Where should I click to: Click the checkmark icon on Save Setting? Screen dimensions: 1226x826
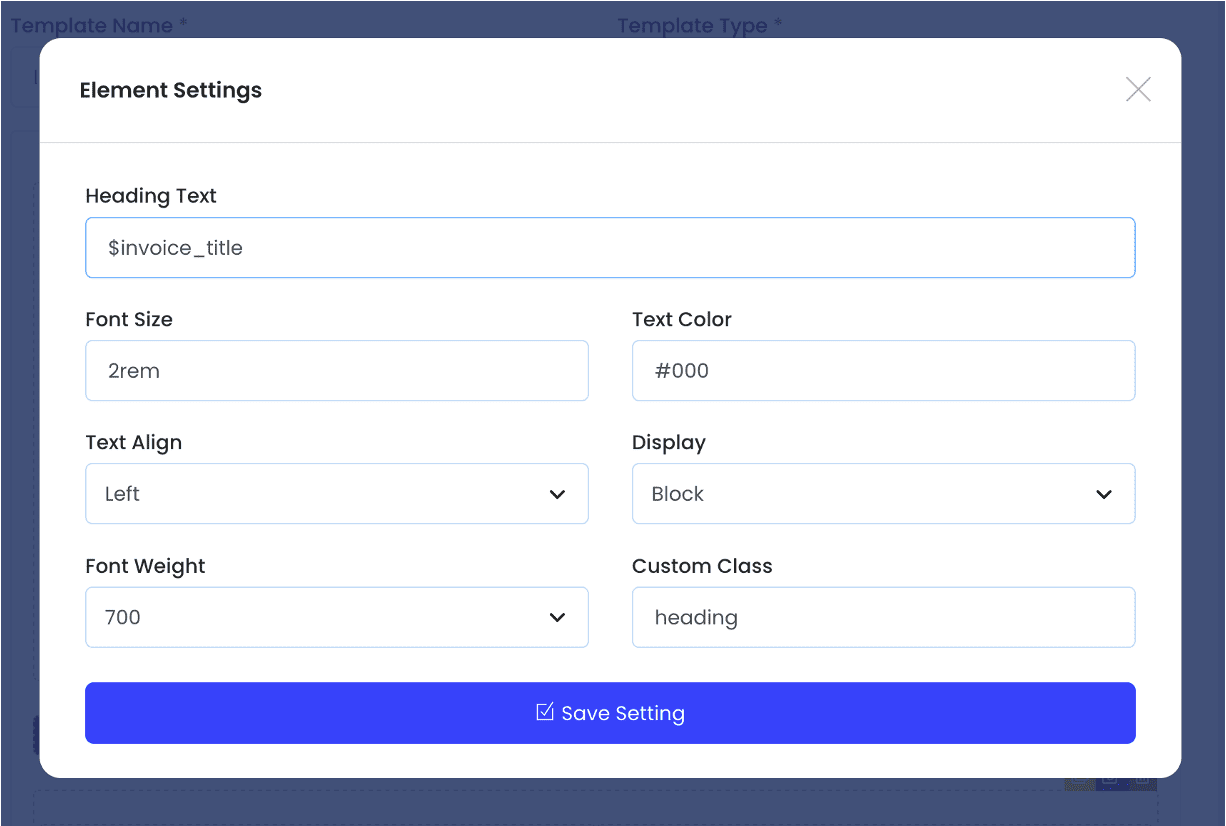(x=545, y=712)
